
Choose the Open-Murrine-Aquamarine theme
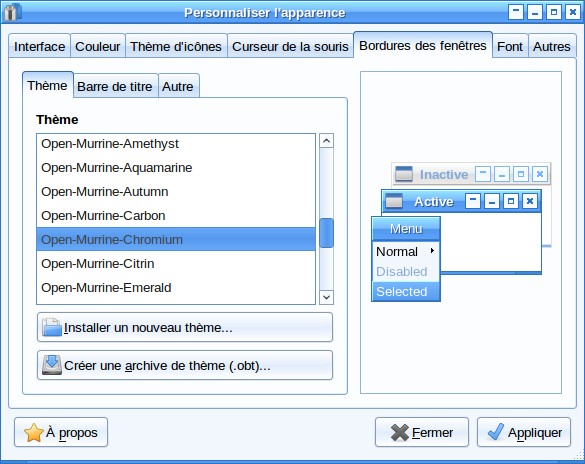click(x=176, y=167)
